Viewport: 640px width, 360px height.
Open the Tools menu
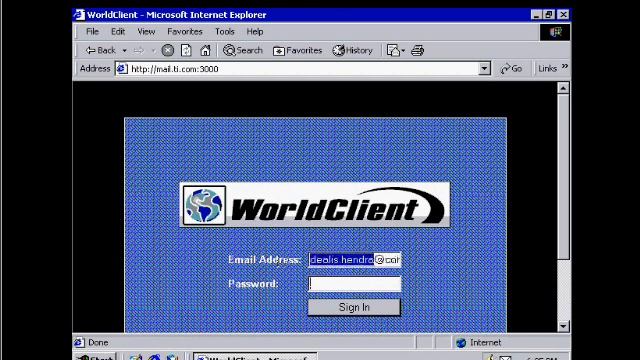225,31
